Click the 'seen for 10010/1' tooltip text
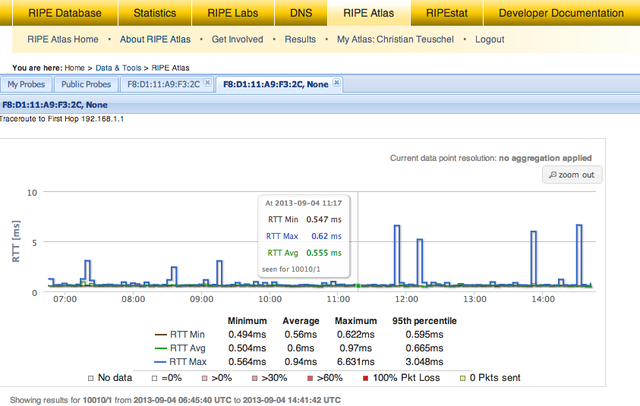 click(291, 269)
